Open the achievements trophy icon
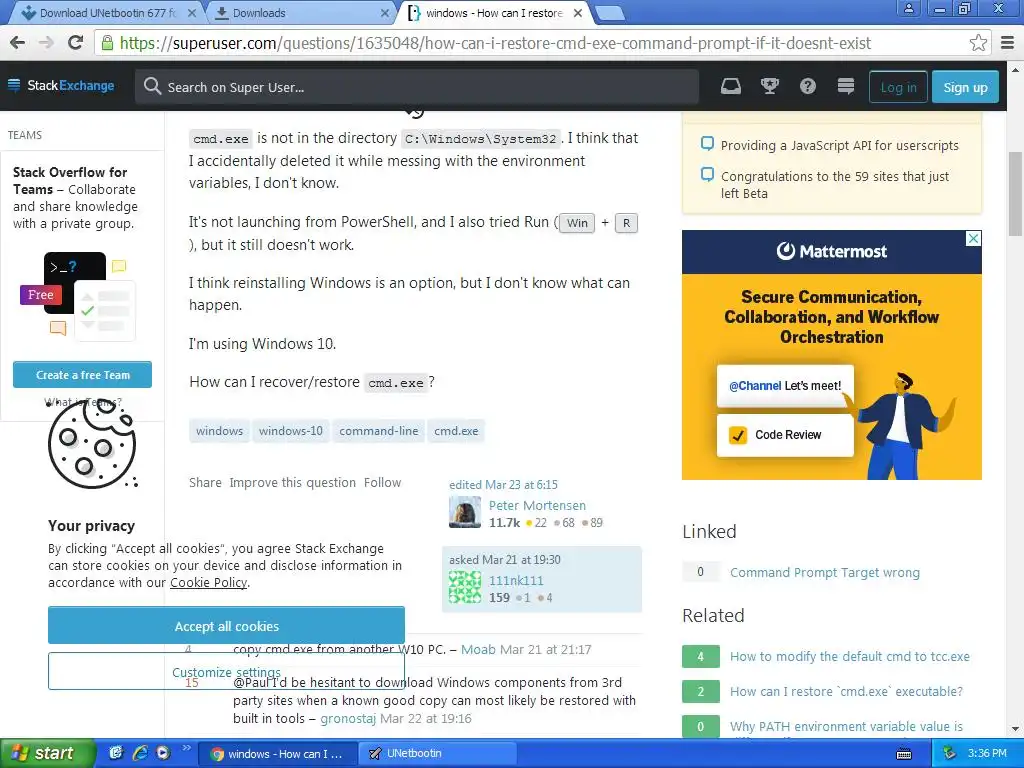This screenshot has height=768, width=1024. (769, 86)
